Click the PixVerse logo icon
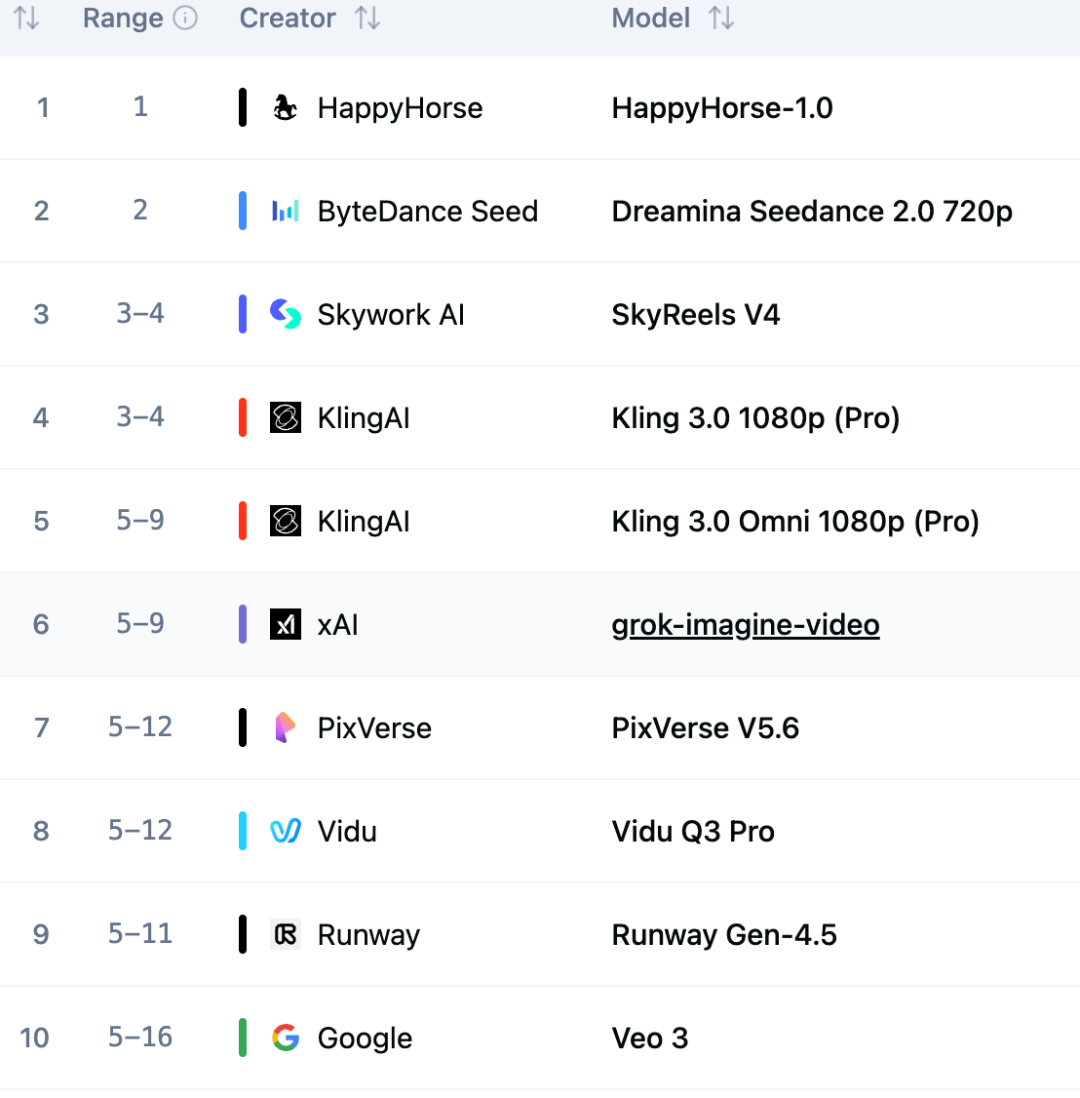 click(x=285, y=728)
